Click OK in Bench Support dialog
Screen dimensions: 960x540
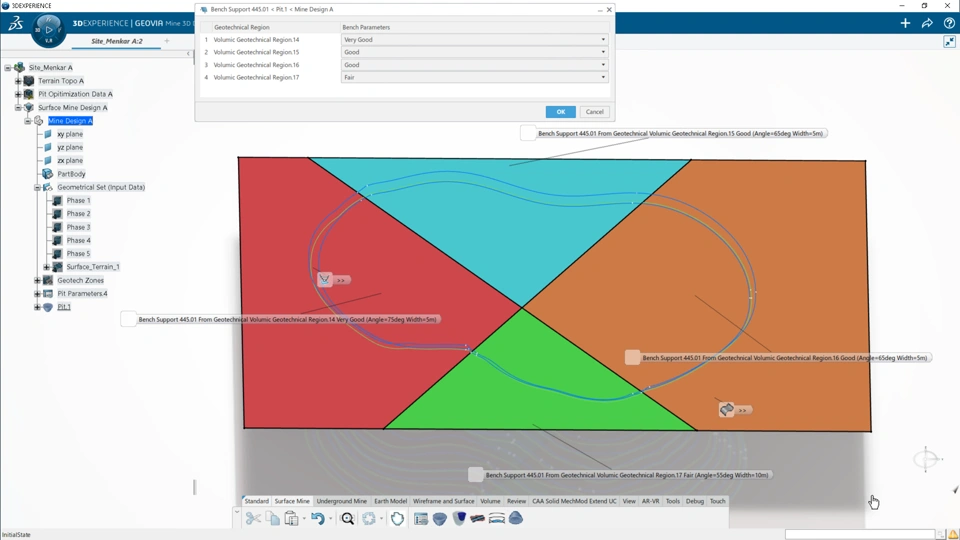click(560, 112)
